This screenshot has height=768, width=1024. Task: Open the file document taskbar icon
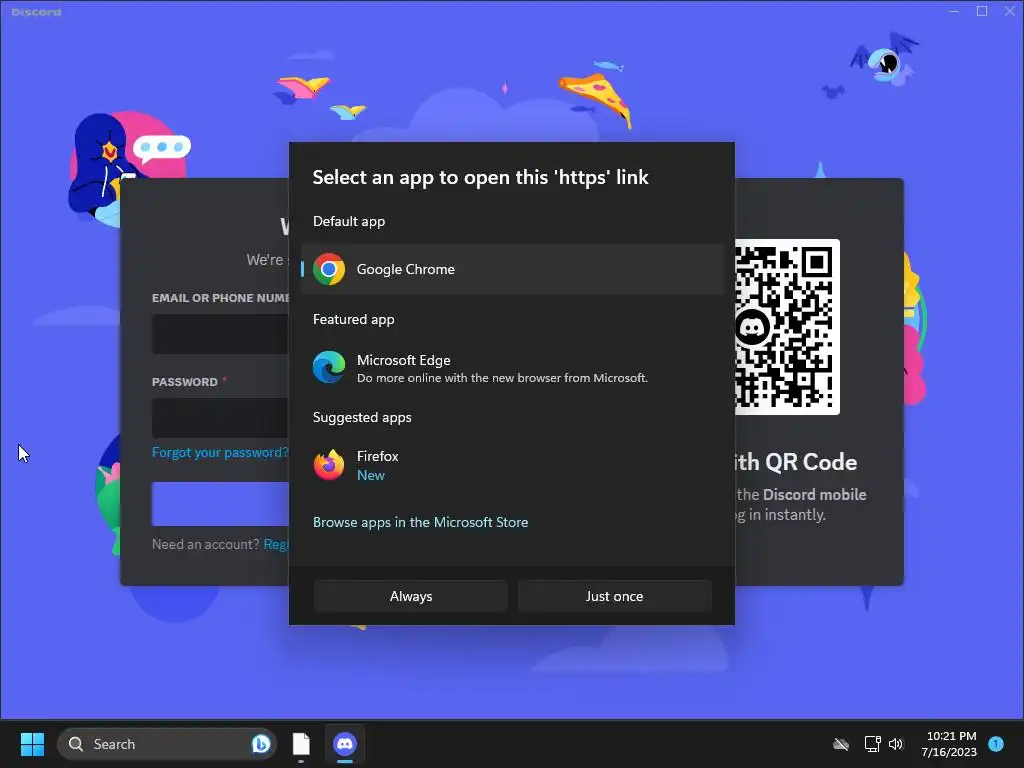[301, 744]
